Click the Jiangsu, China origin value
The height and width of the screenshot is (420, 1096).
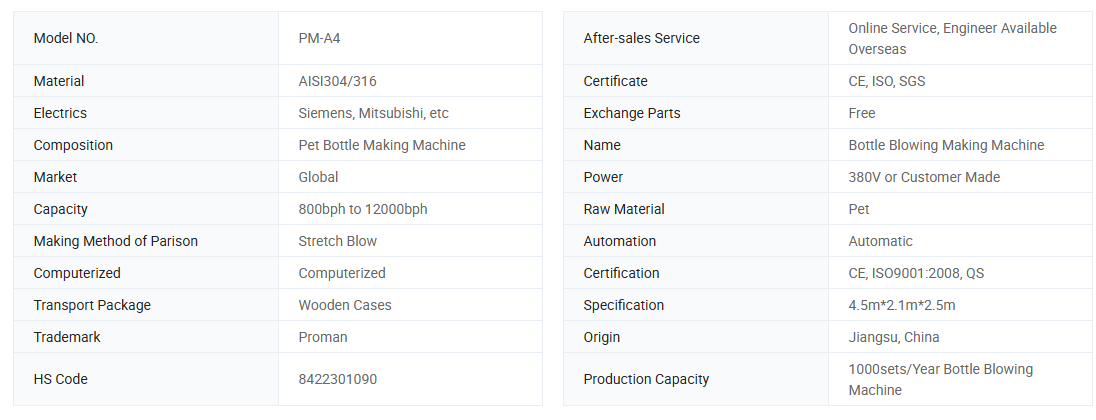(x=894, y=337)
